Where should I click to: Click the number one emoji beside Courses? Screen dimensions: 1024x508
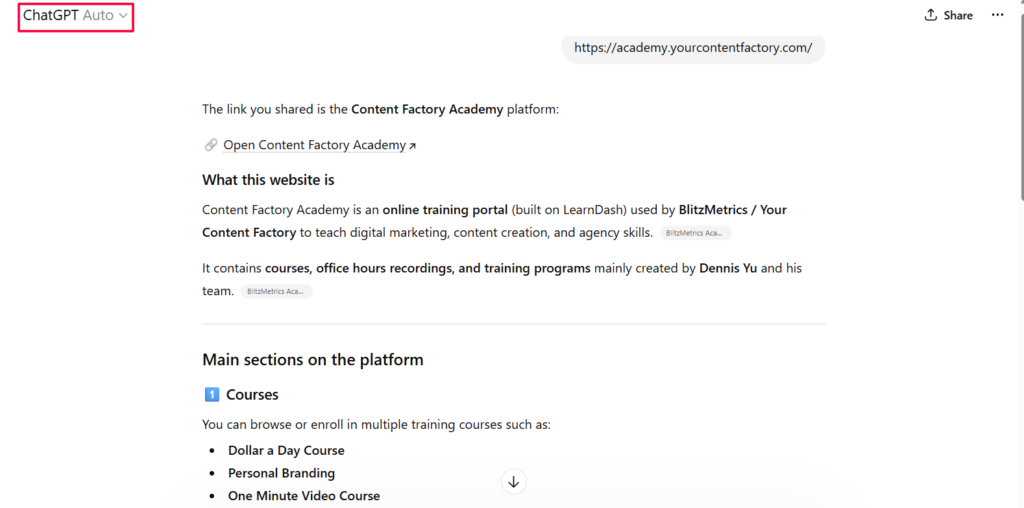(x=211, y=395)
